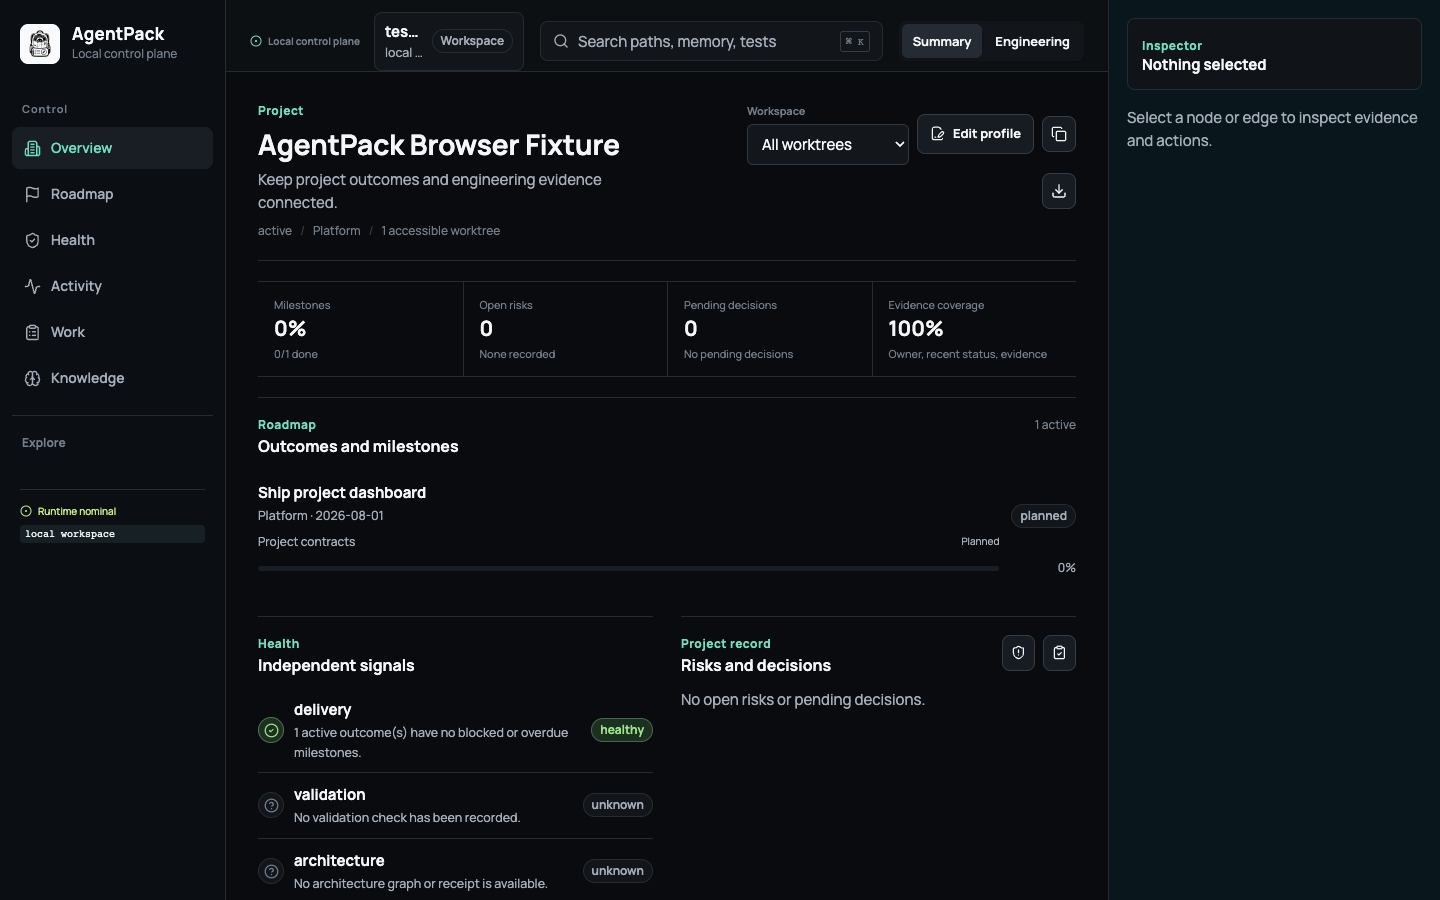1440x900 pixels.
Task: Open the All worktrees dropdown
Action: click(x=828, y=144)
